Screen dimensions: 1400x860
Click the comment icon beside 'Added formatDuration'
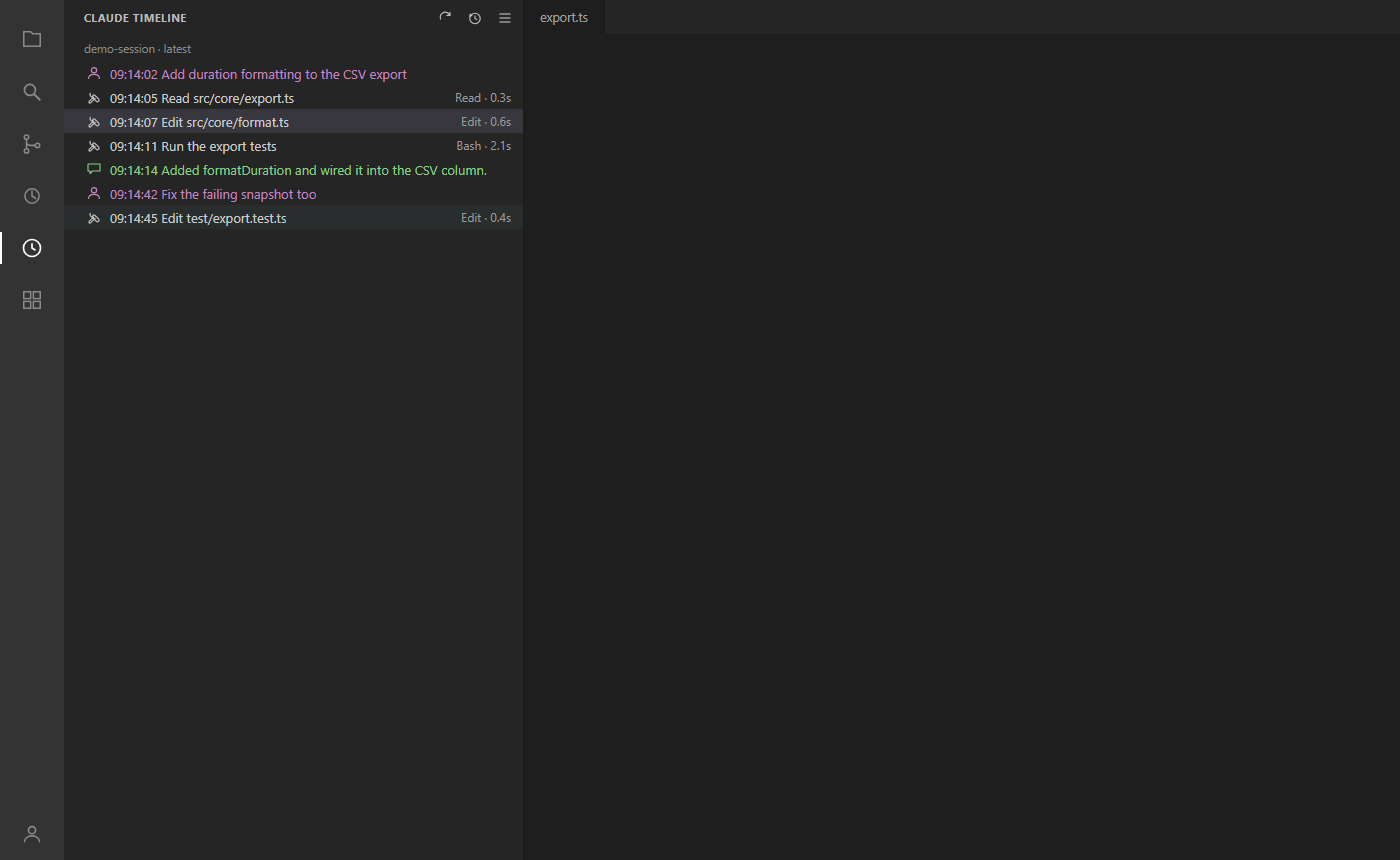coord(94,170)
